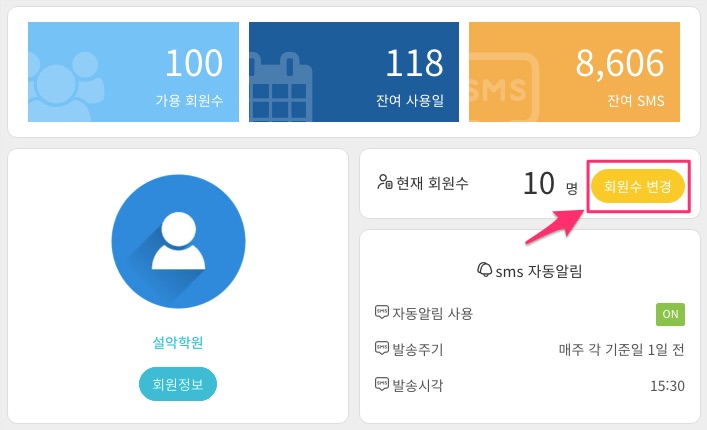
Task: Click the calendar icon in dark blue card
Action: pyautogui.click(x=280, y=88)
